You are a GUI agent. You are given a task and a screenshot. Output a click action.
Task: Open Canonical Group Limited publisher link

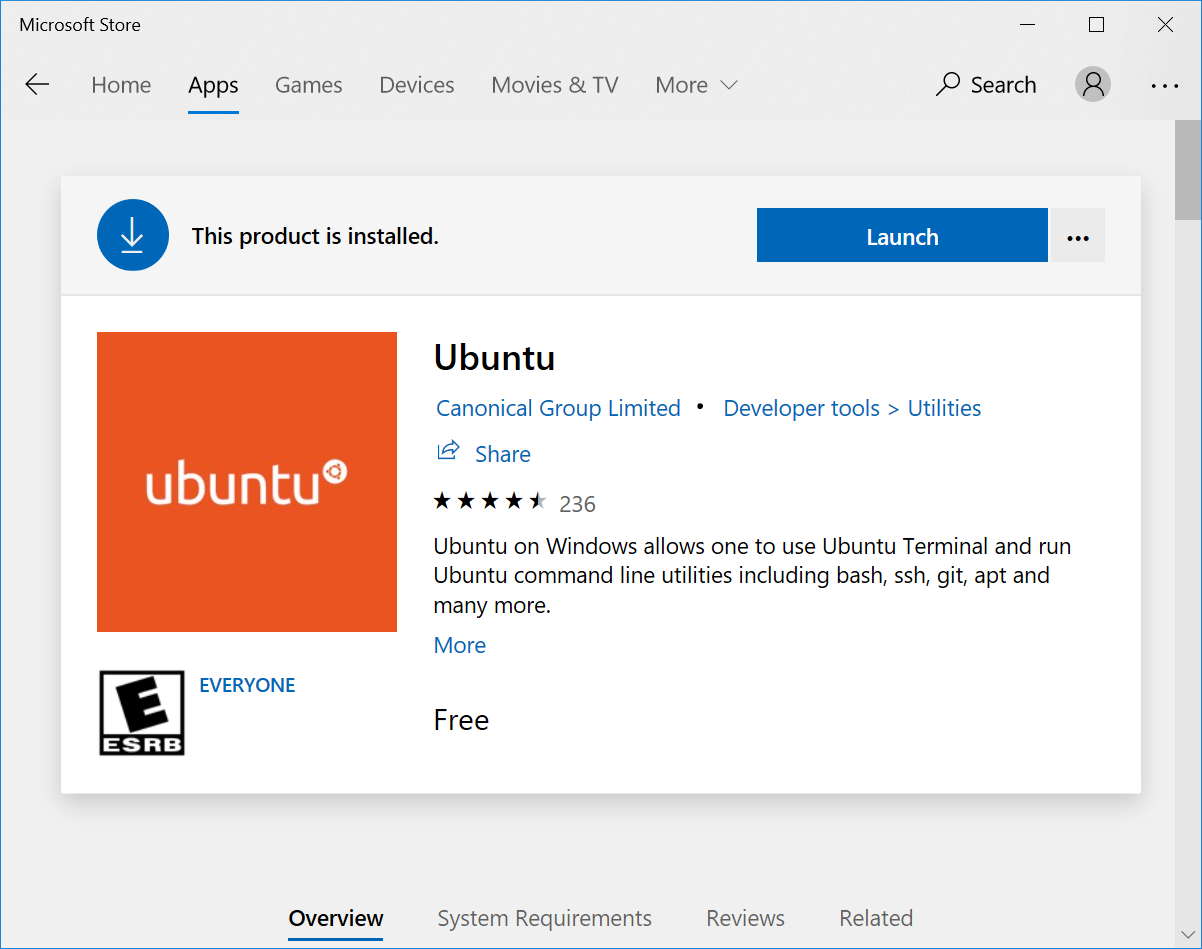558,408
